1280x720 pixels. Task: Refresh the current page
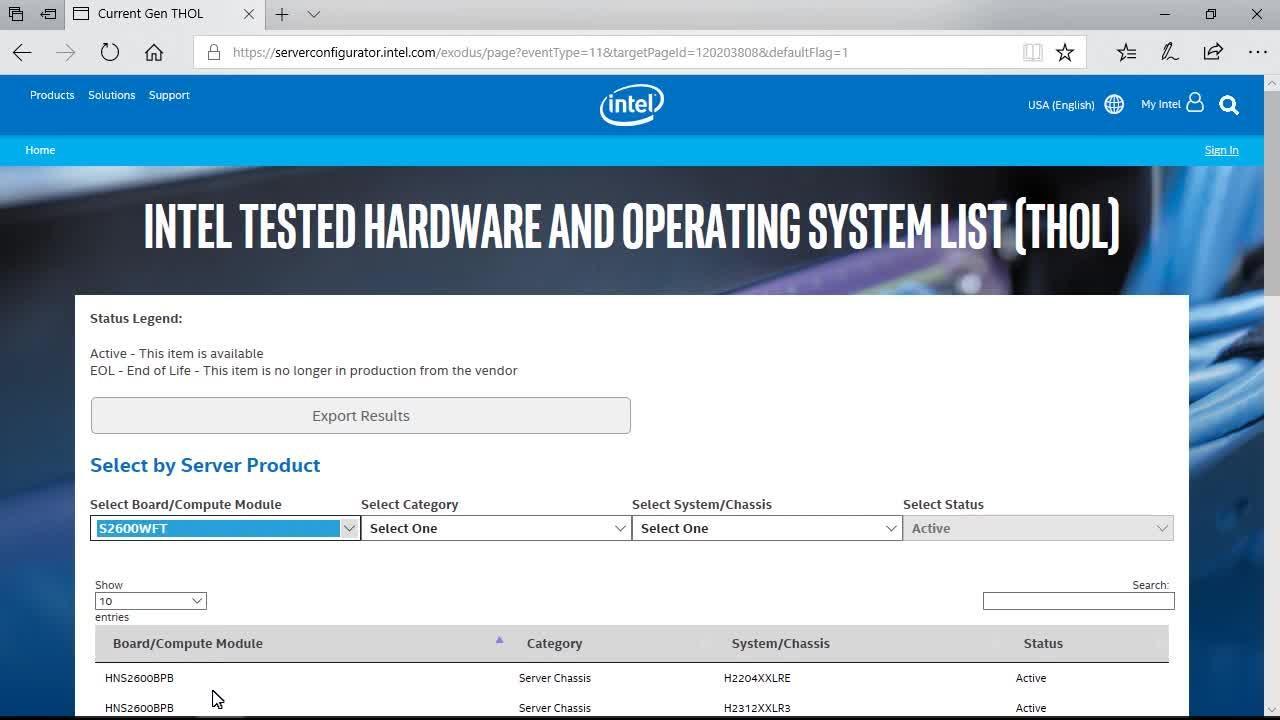110,52
